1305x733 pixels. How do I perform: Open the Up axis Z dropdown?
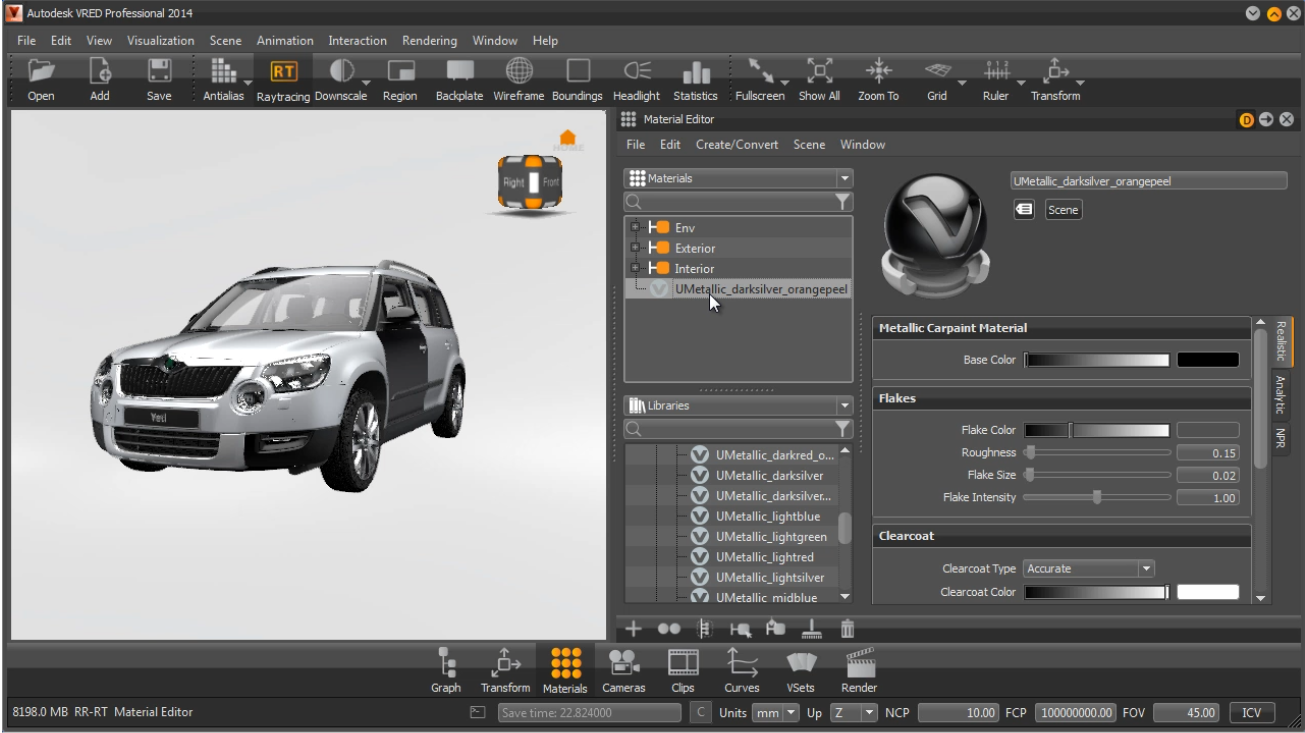tap(853, 712)
